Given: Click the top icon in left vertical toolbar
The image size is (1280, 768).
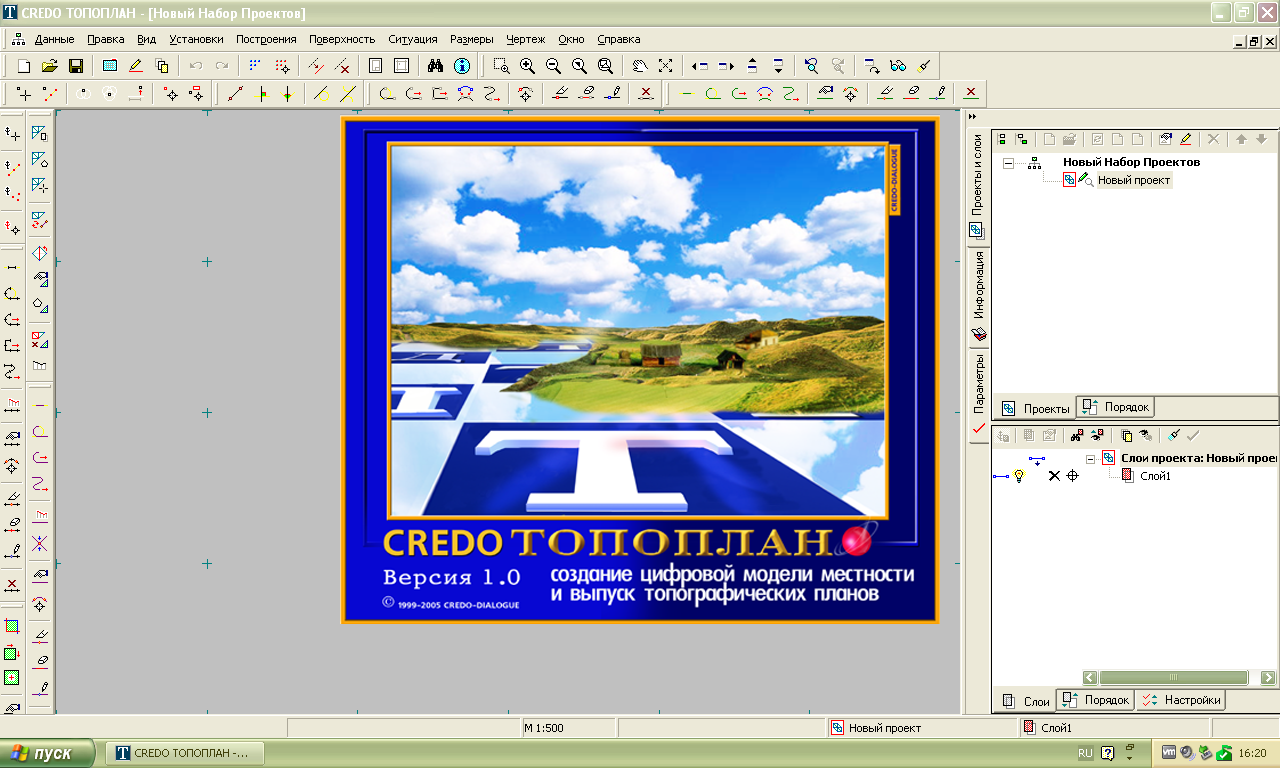Looking at the screenshot, I should pos(12,133).
